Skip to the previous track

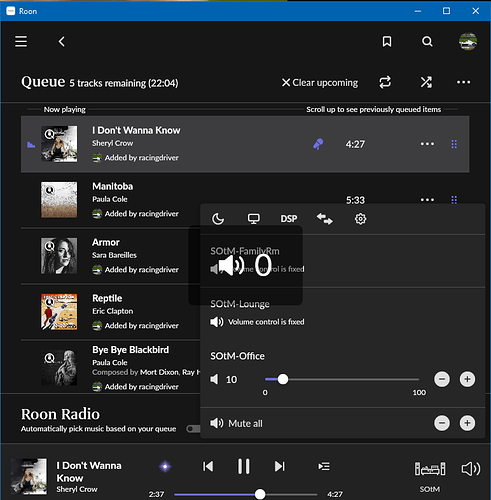(x=208, y=466)
